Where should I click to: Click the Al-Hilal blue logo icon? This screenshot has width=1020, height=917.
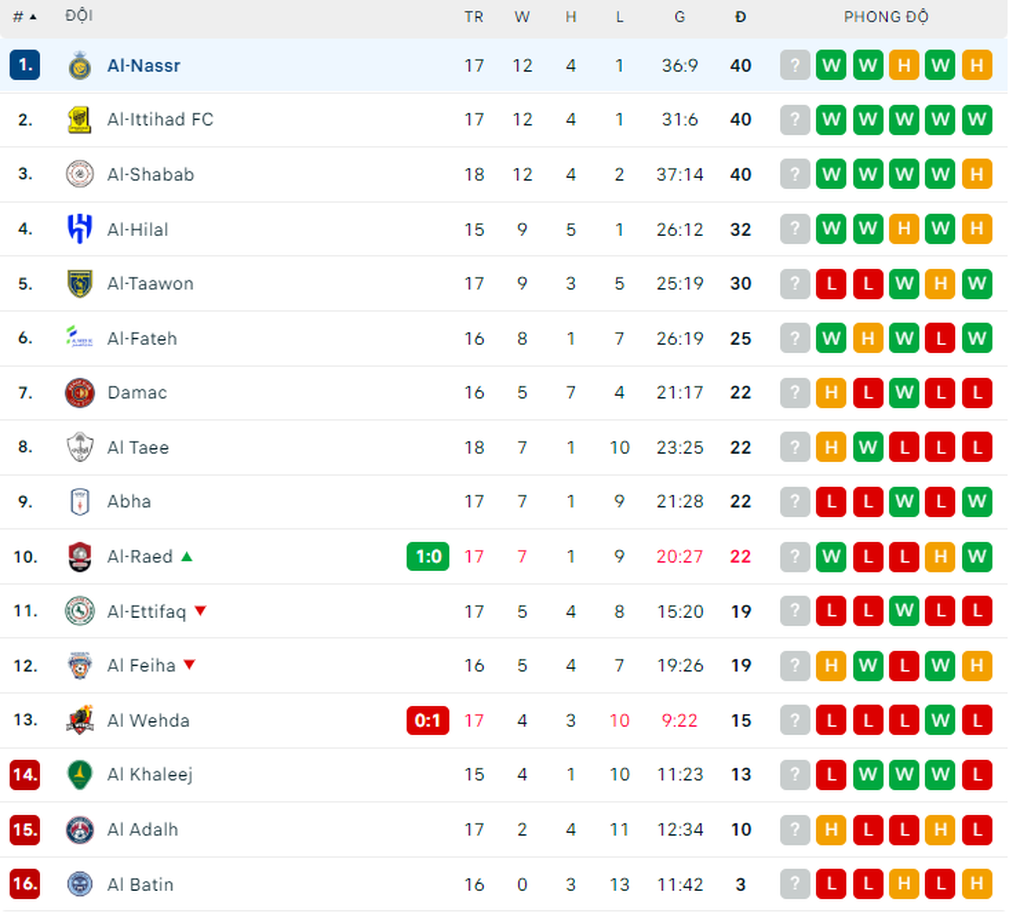tap(79, 229)
